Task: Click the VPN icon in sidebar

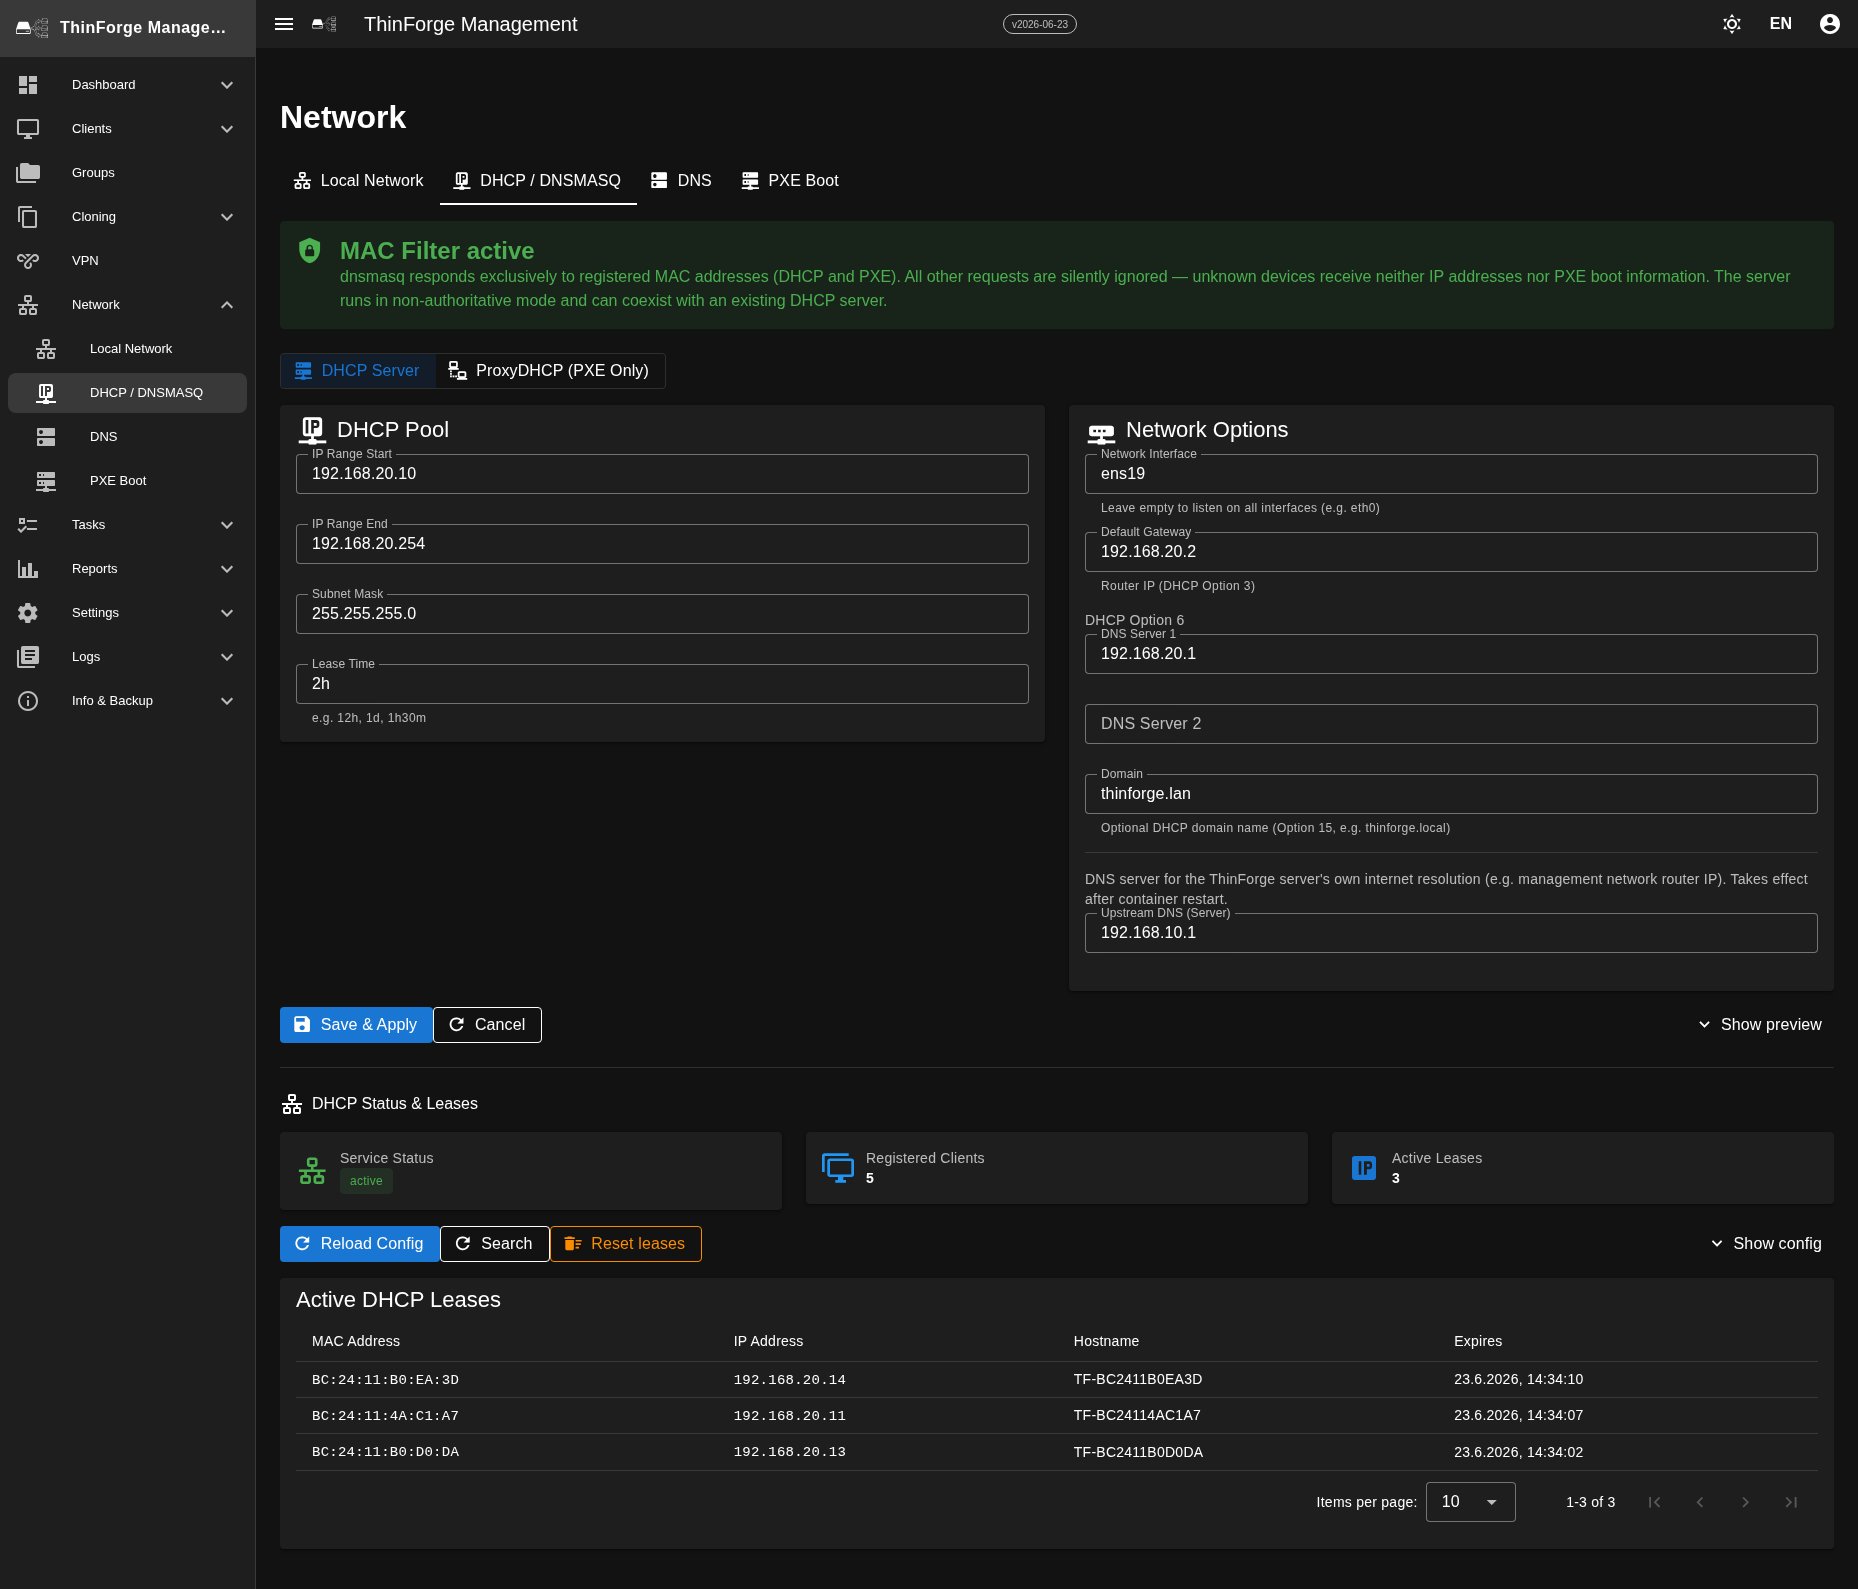Action: point(28,261)
